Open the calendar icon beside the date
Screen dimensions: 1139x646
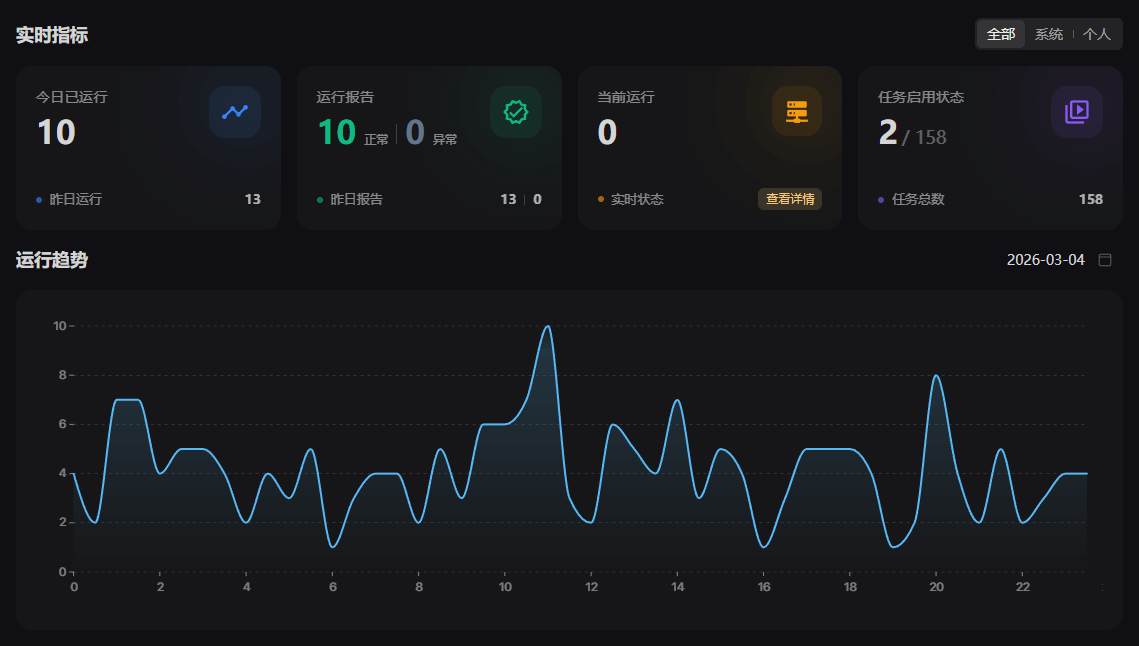point(1105,260)
